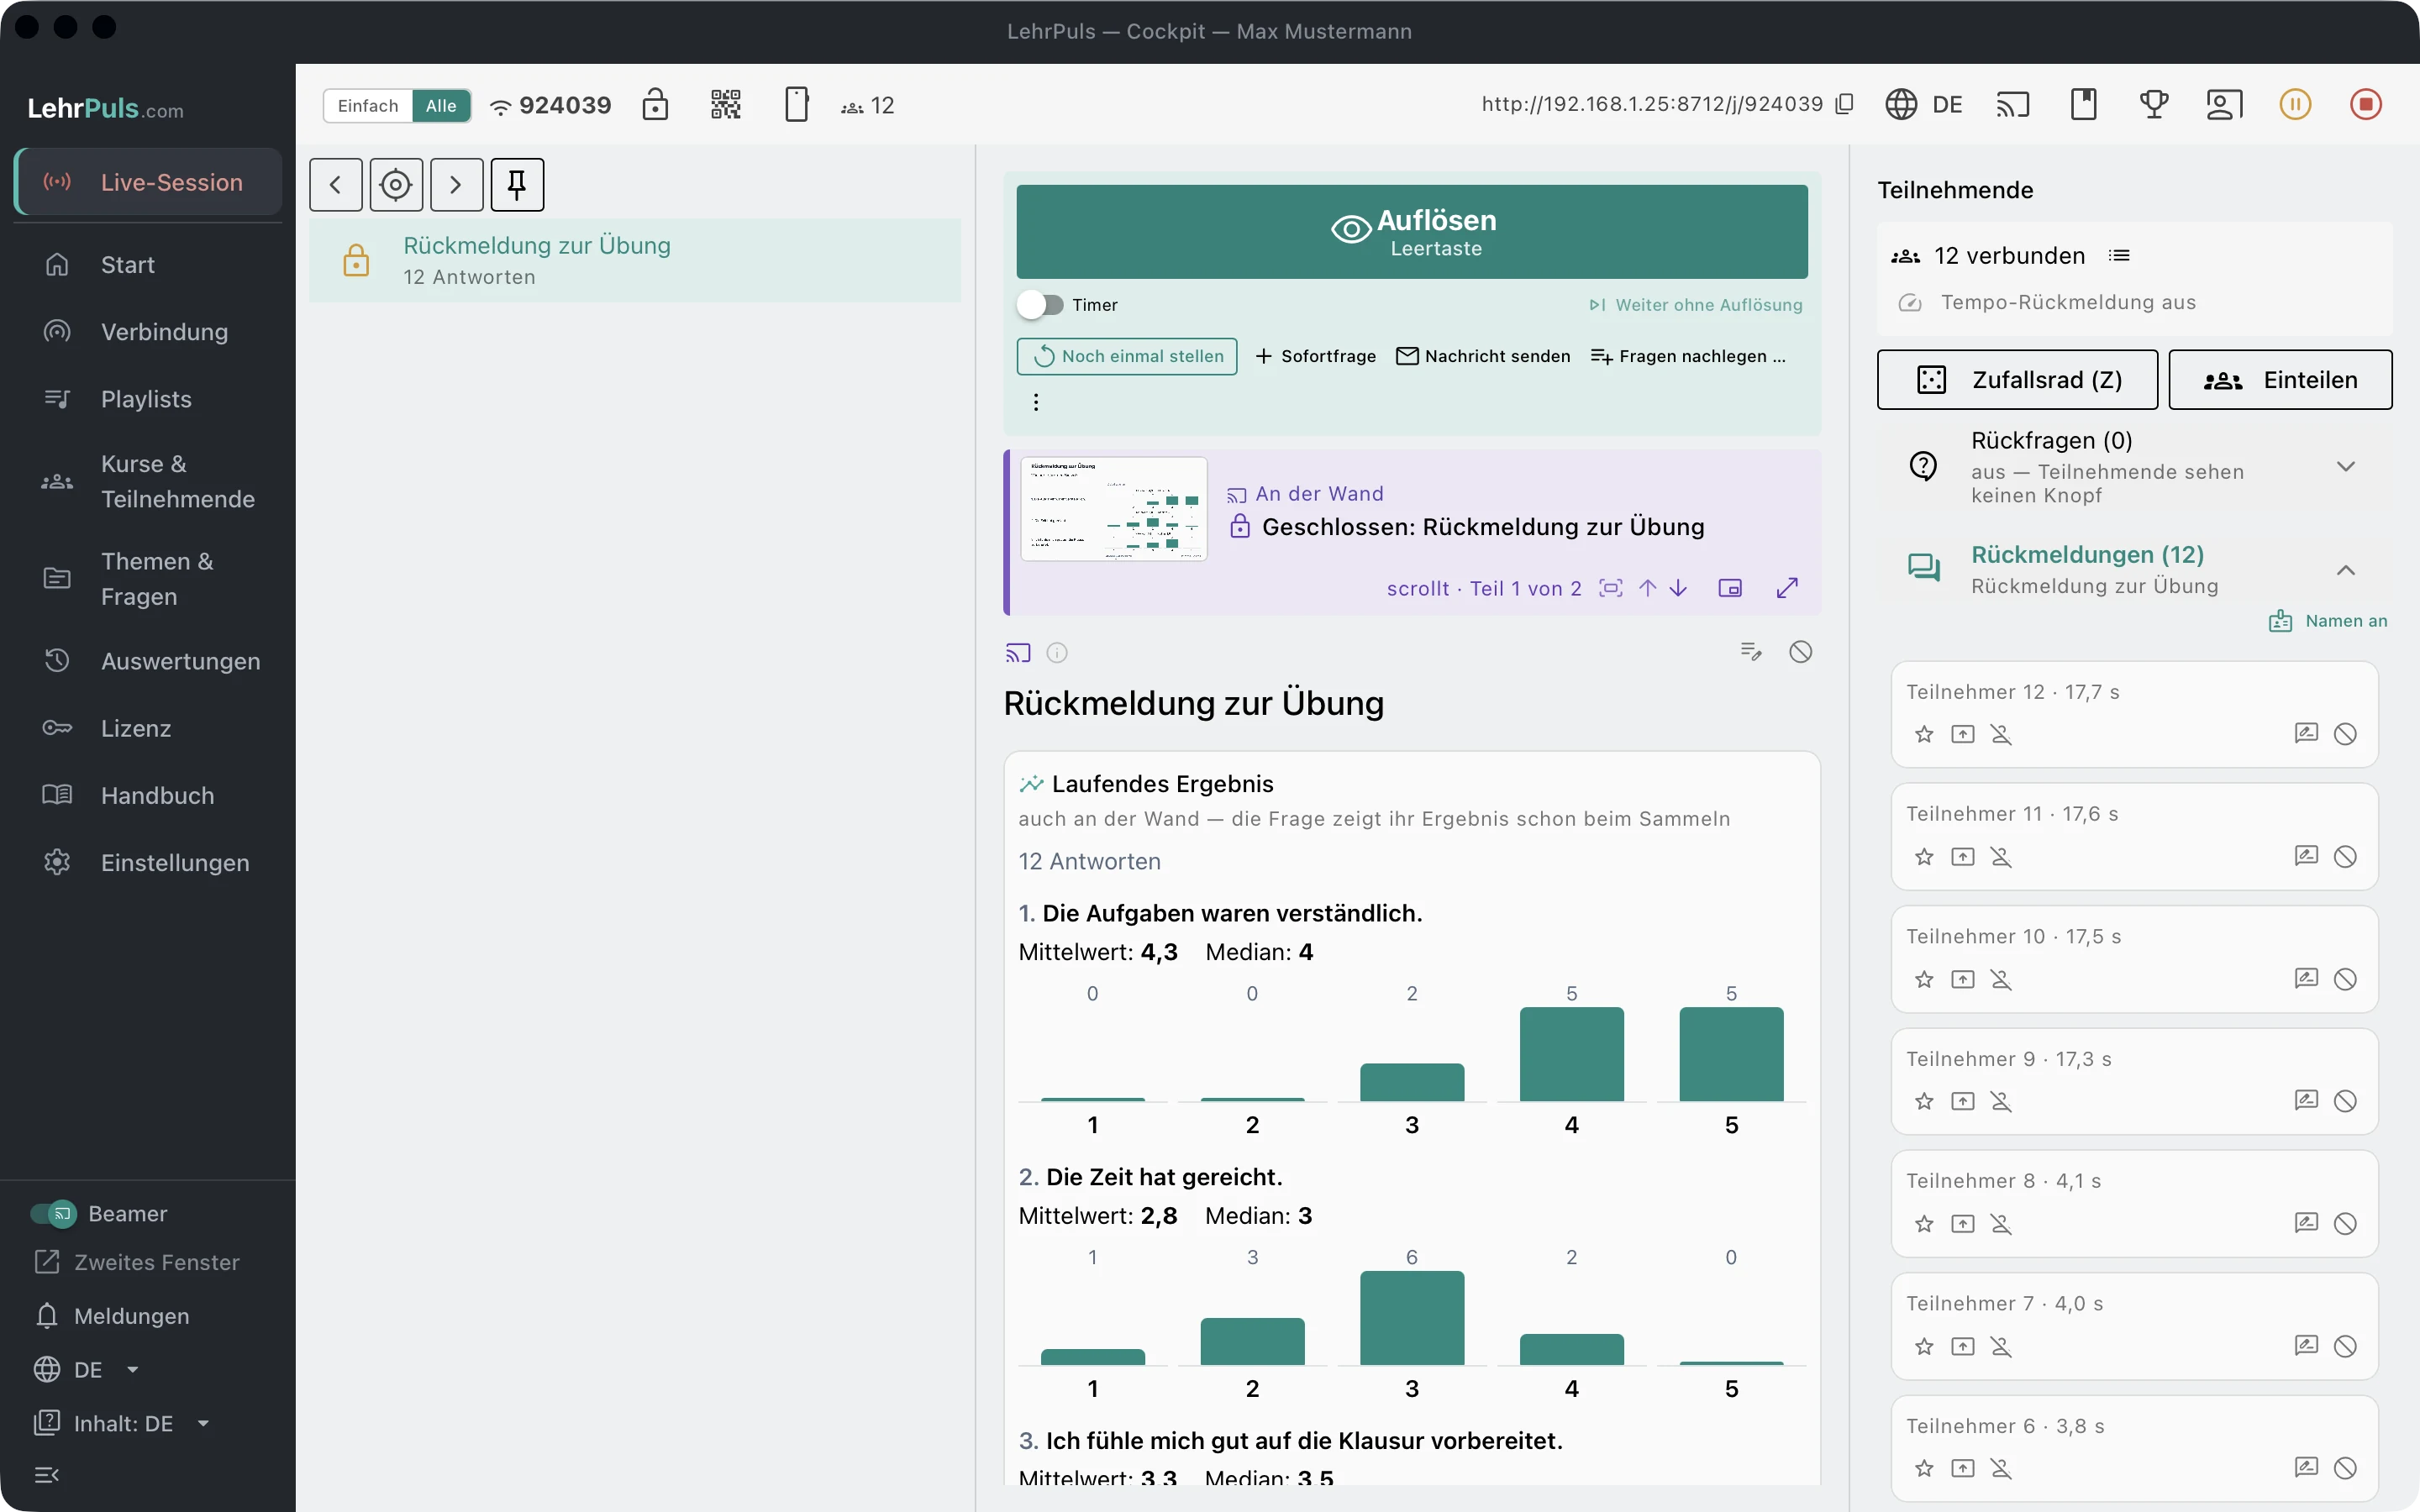Open the Zufallsrad (Z) button
The width and height of the screenshot is (2420, 1512).
(x=2017, y=380)
